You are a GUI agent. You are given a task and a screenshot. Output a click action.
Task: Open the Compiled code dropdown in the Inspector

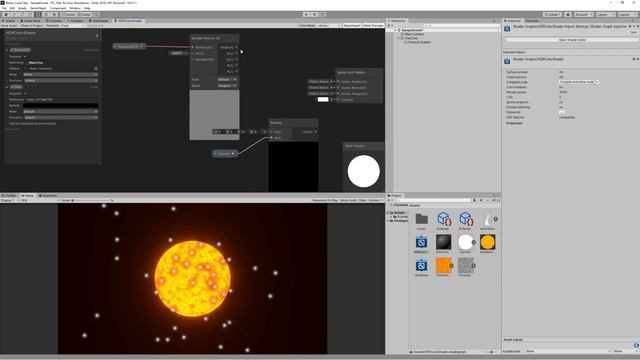579,82
